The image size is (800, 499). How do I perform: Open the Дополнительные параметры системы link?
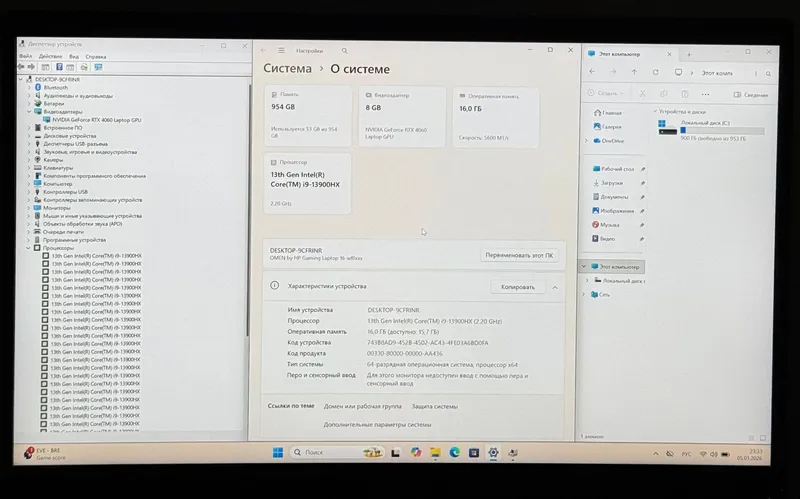point(377,425)
